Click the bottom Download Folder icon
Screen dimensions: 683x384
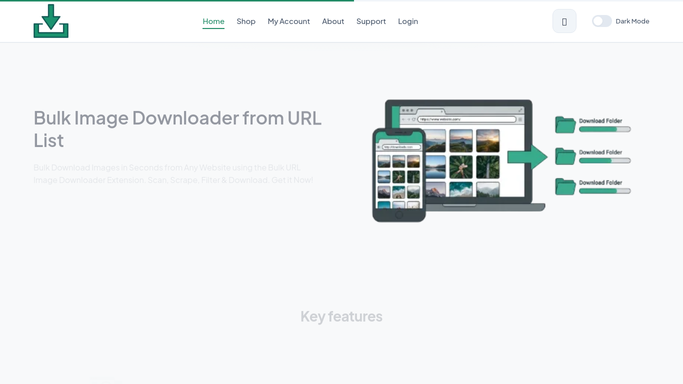[565, 186]
